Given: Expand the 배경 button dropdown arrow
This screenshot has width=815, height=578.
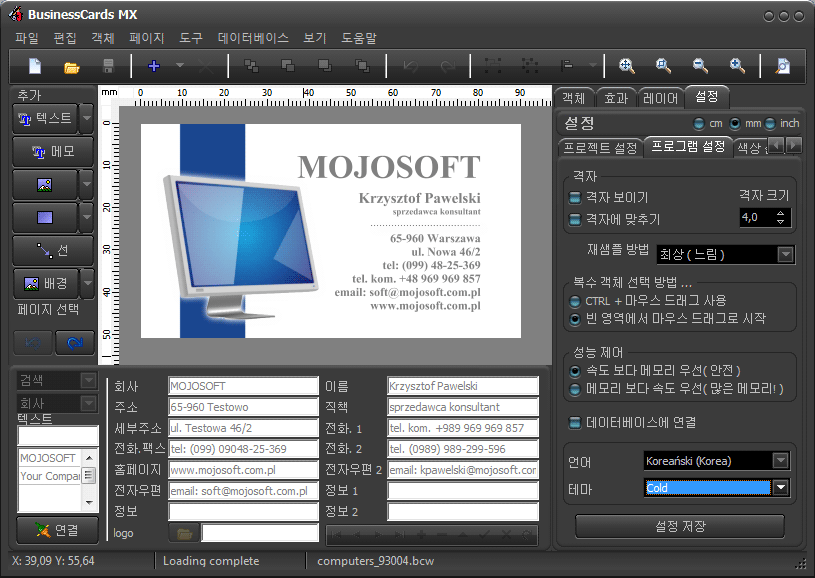Looking at the screenshot, I should pyautogui.click(x=87, y=283).
